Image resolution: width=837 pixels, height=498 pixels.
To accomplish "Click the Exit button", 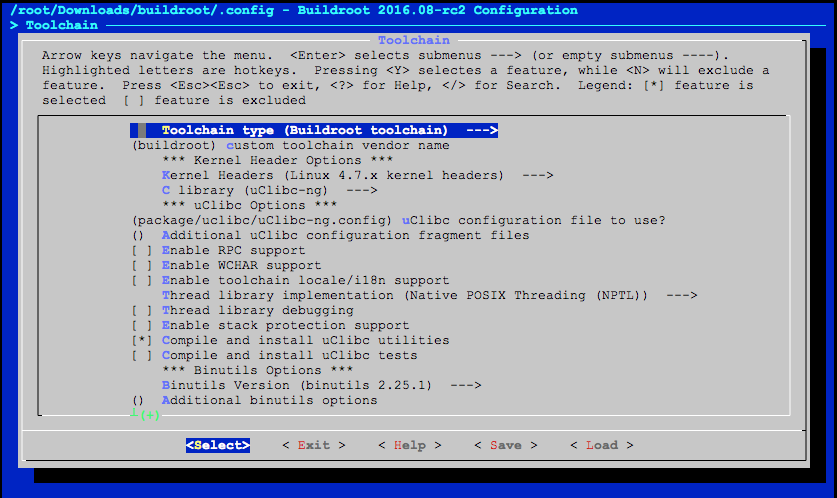I will [314, 445].
